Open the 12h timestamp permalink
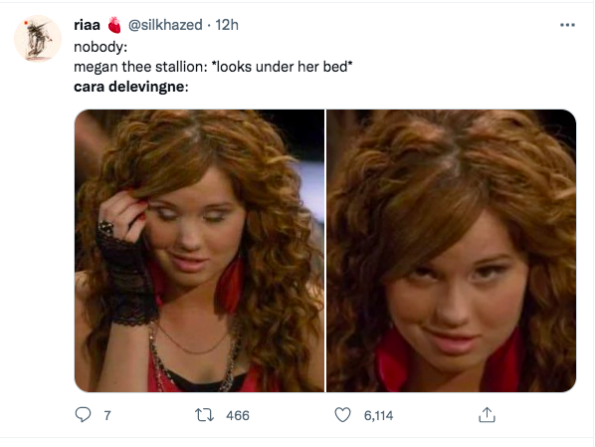 click(x=227, y=25)
